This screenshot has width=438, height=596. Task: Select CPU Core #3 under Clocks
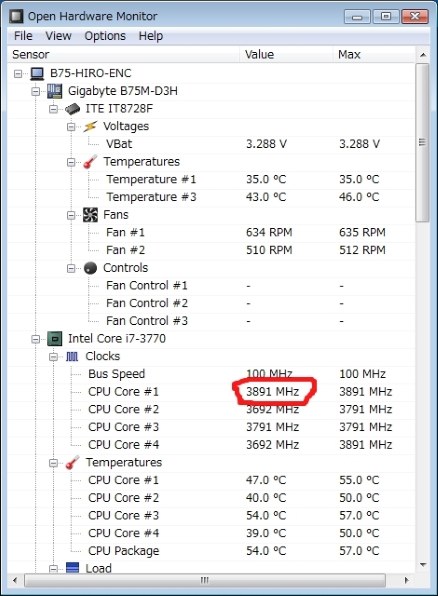tap(211, 427)
